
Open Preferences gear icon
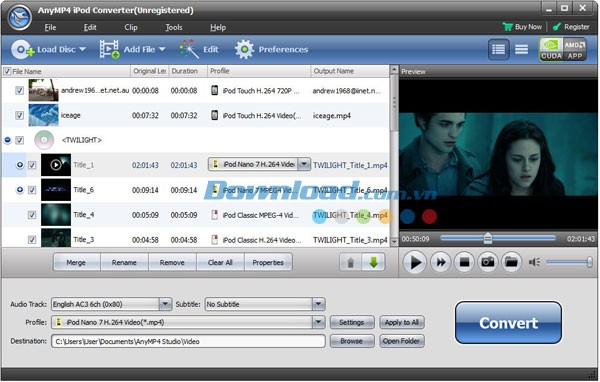[x=244, y=49]
